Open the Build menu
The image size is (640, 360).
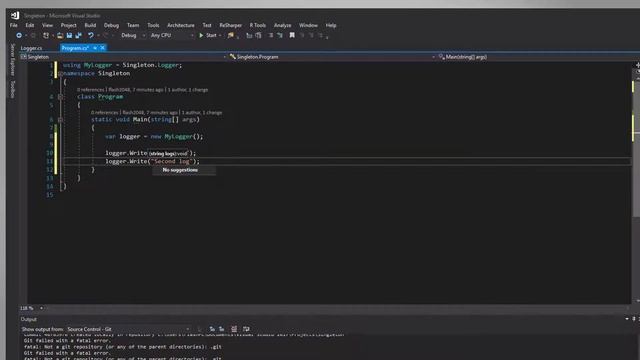90,25
